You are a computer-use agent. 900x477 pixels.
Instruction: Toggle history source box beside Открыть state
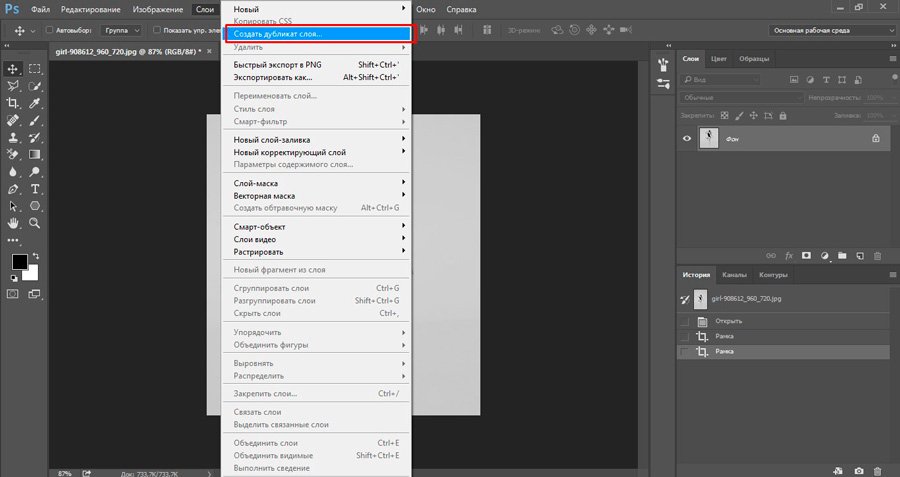click(685, 321)
